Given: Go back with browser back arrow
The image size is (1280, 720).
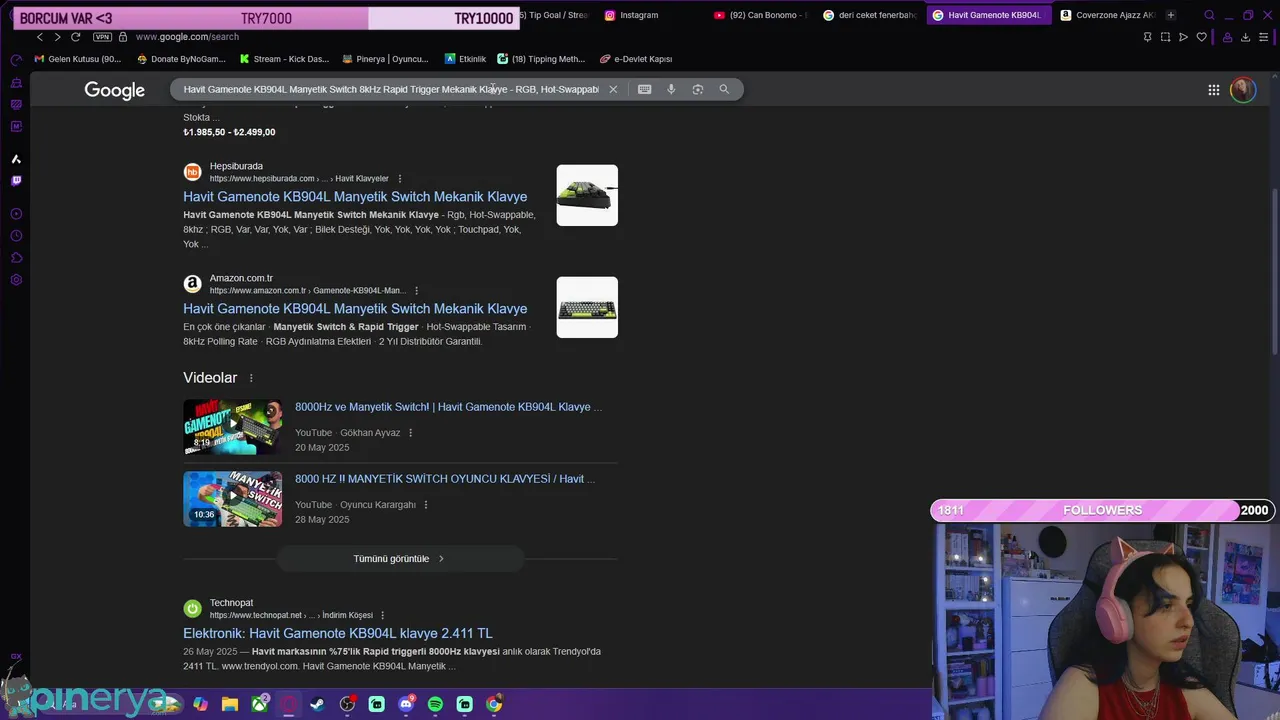Looking at the screenshot, I should (x=40, y=37).
